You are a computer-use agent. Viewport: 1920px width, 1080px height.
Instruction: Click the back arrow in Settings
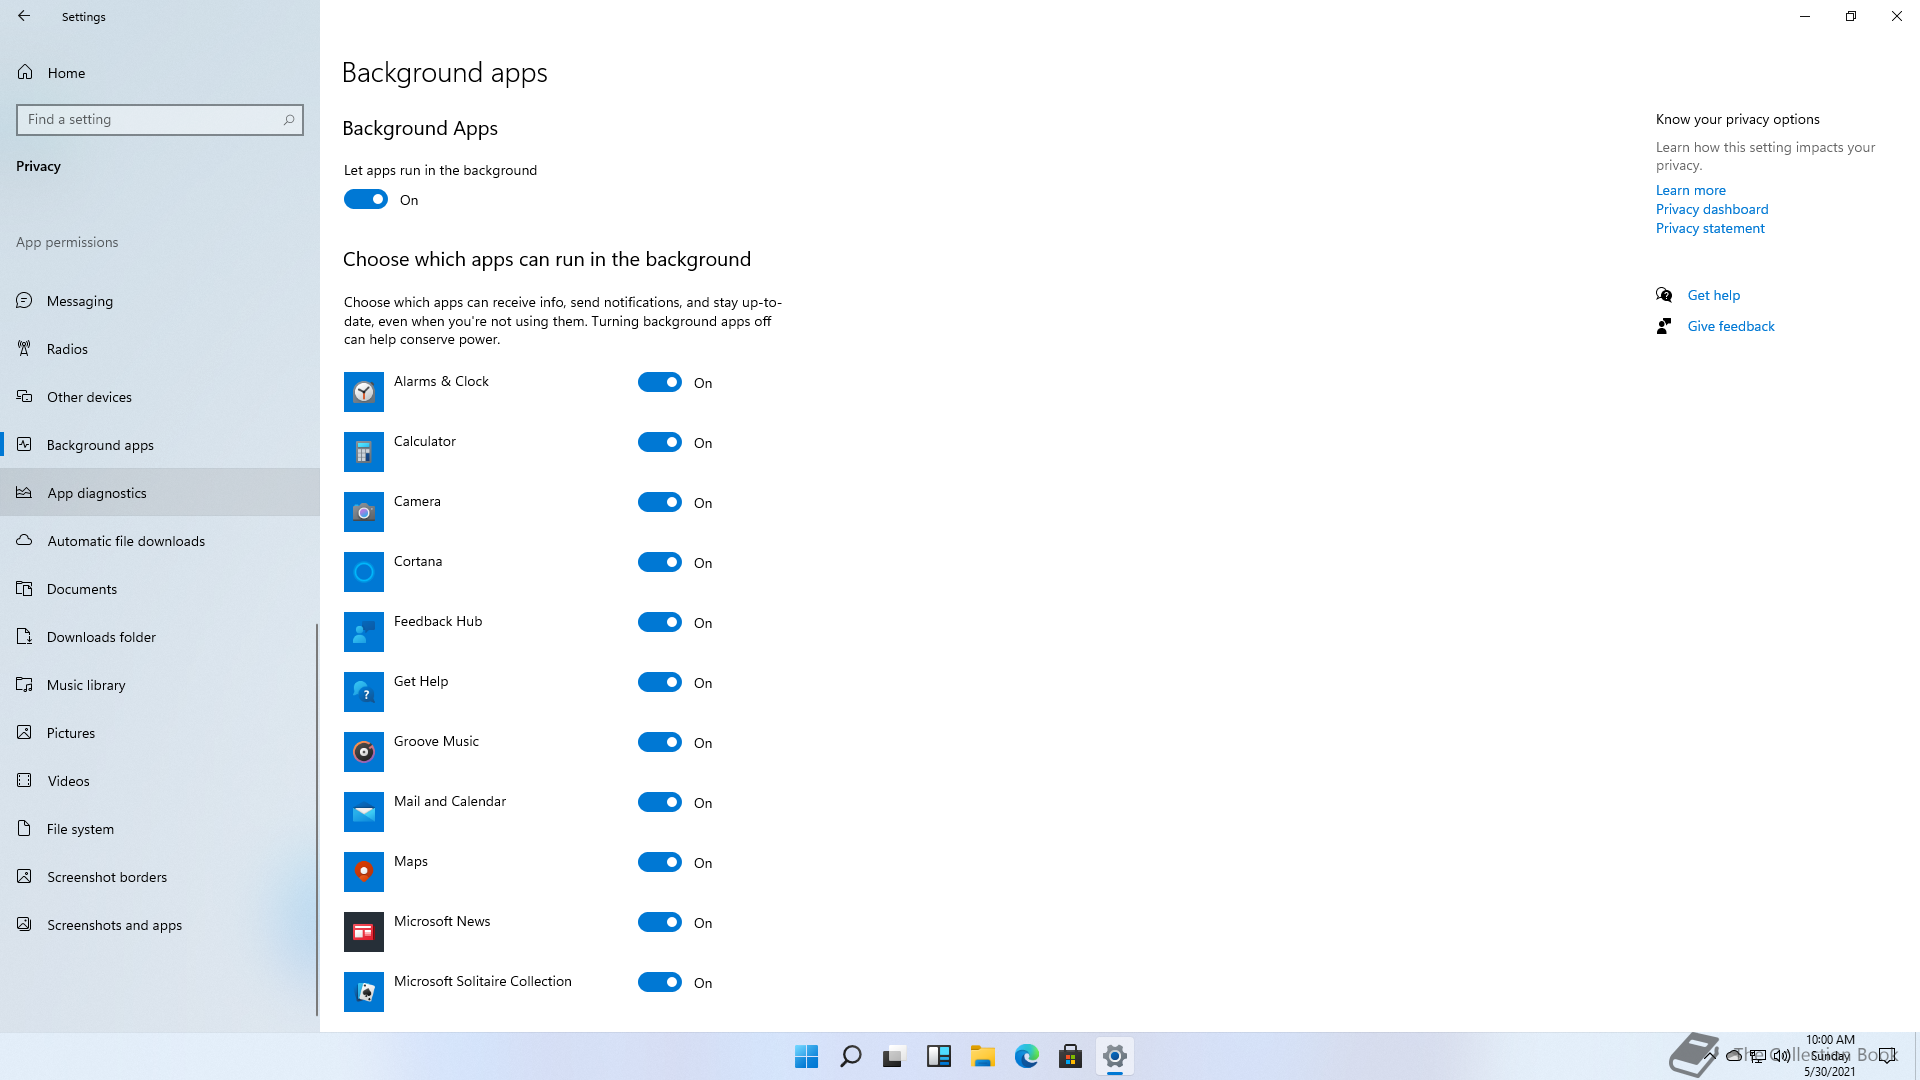click(24, 16)
